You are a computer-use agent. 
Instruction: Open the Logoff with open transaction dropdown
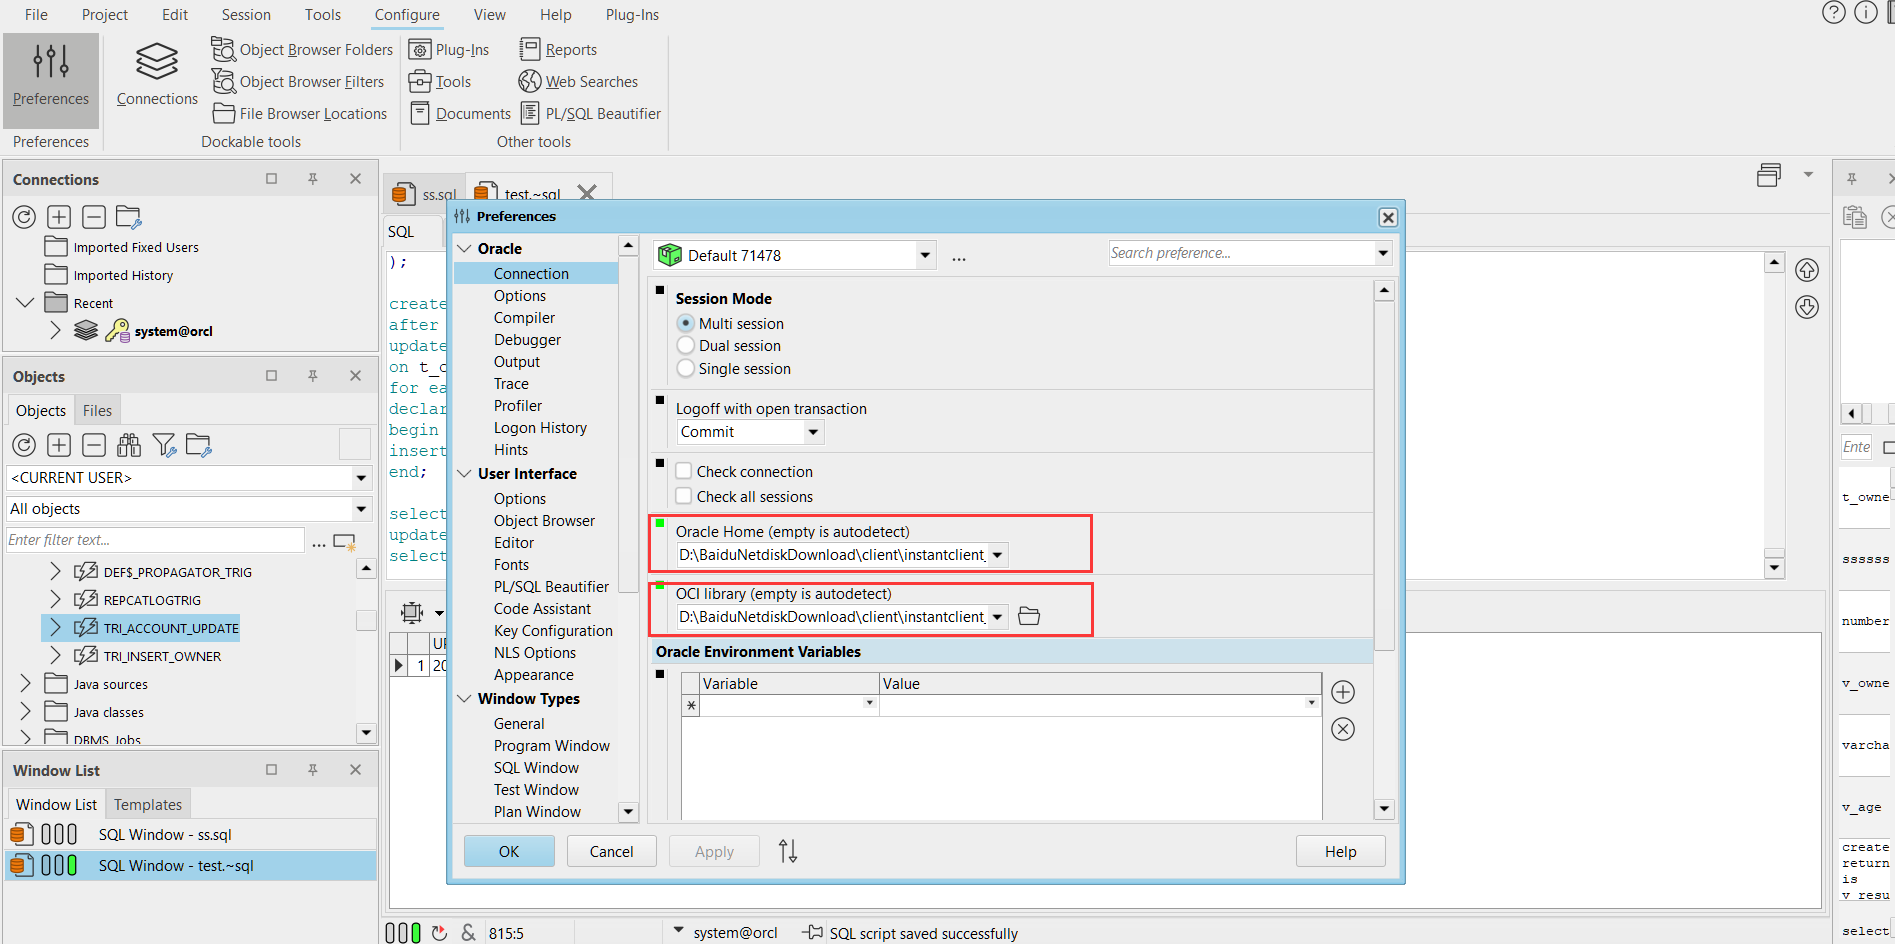tap(813, 432)
